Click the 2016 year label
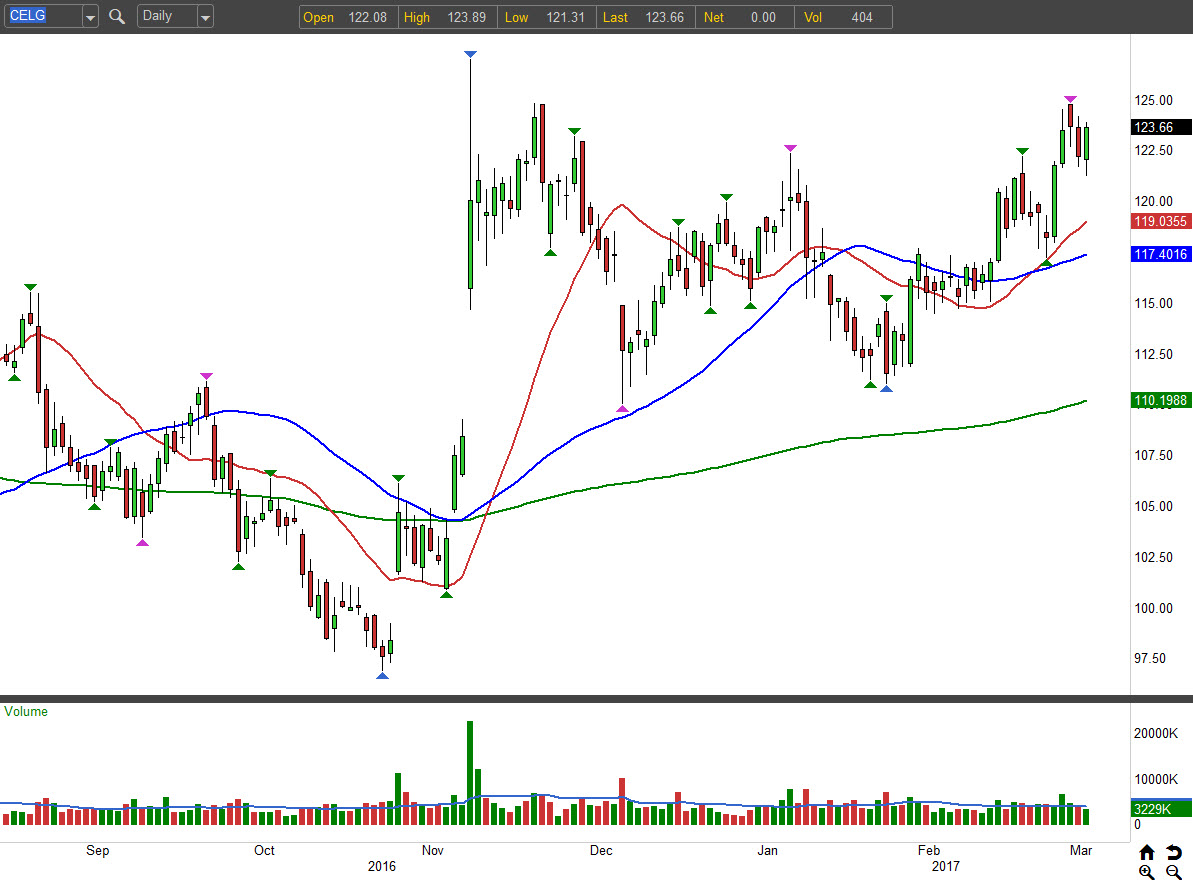The height and width of the screenshot is (882, 1193). 382,866
